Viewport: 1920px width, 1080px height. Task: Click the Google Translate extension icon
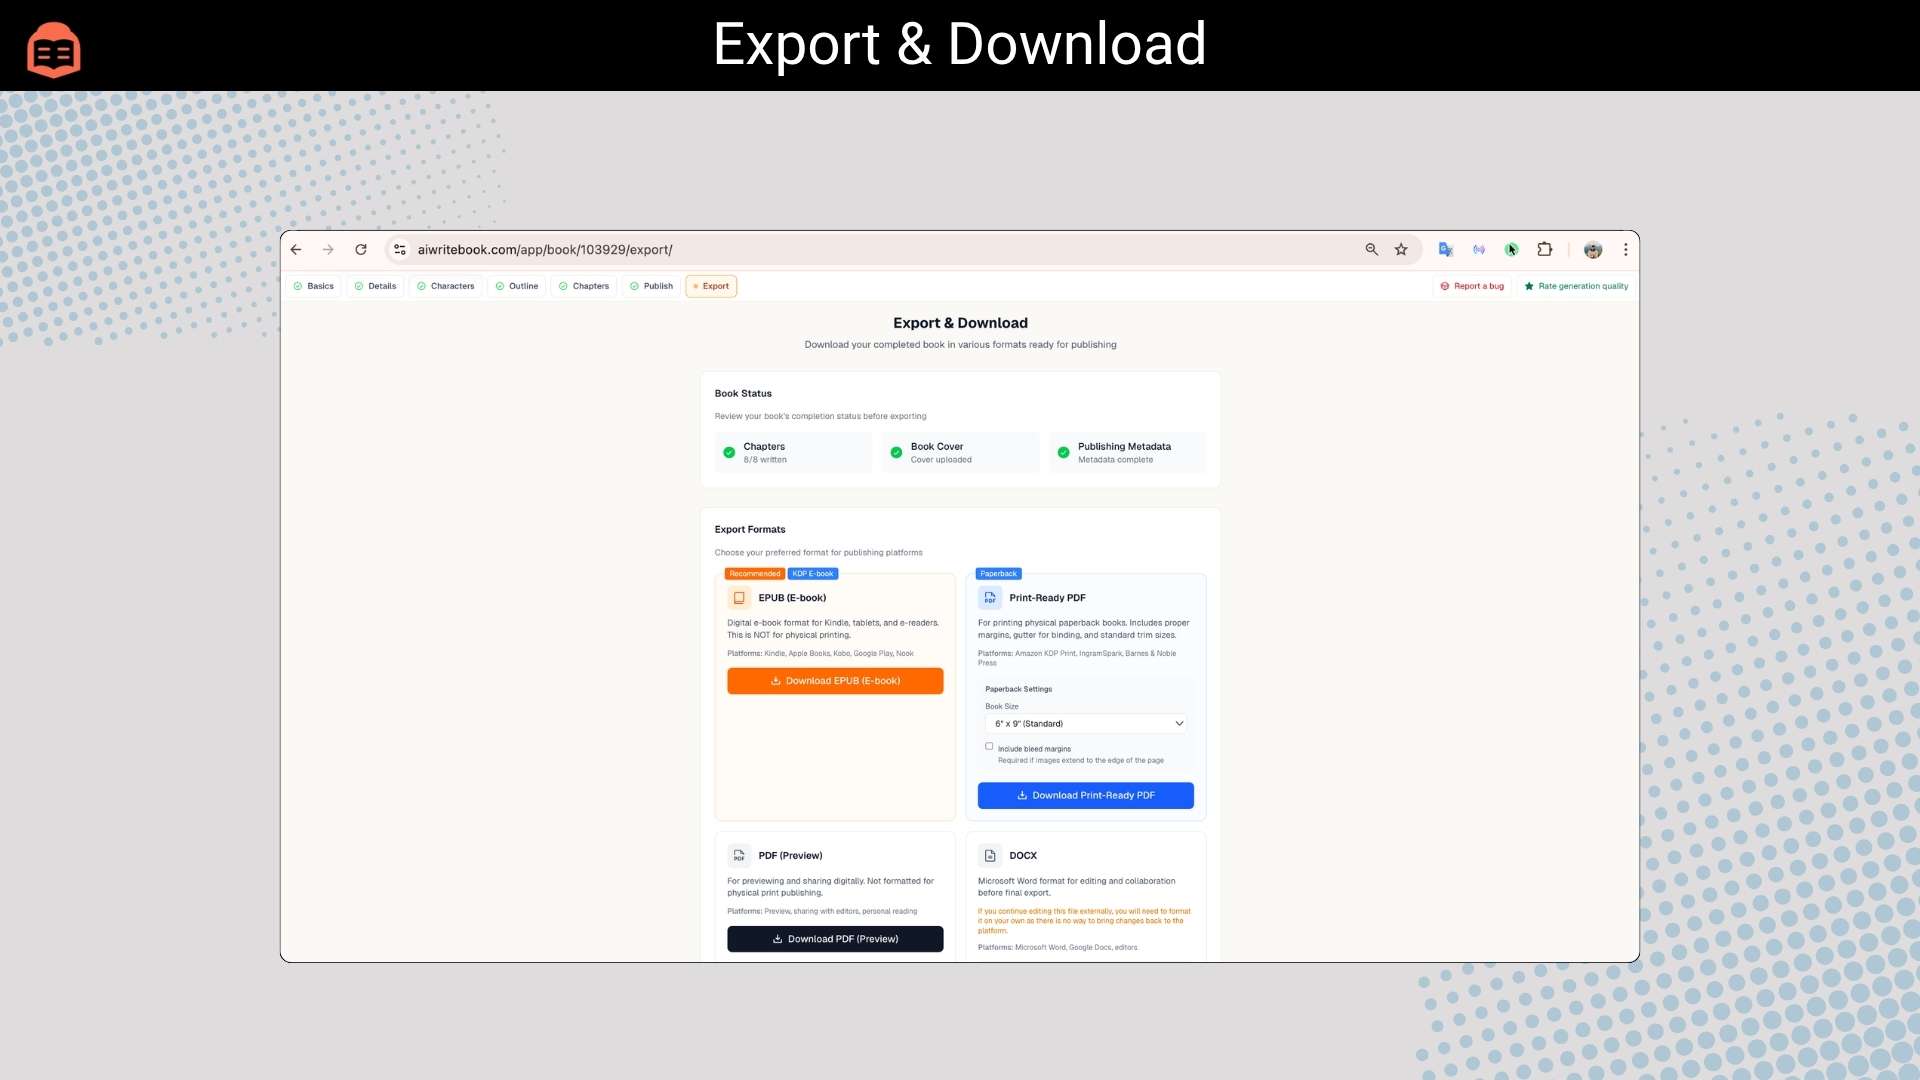(1446, 250)
